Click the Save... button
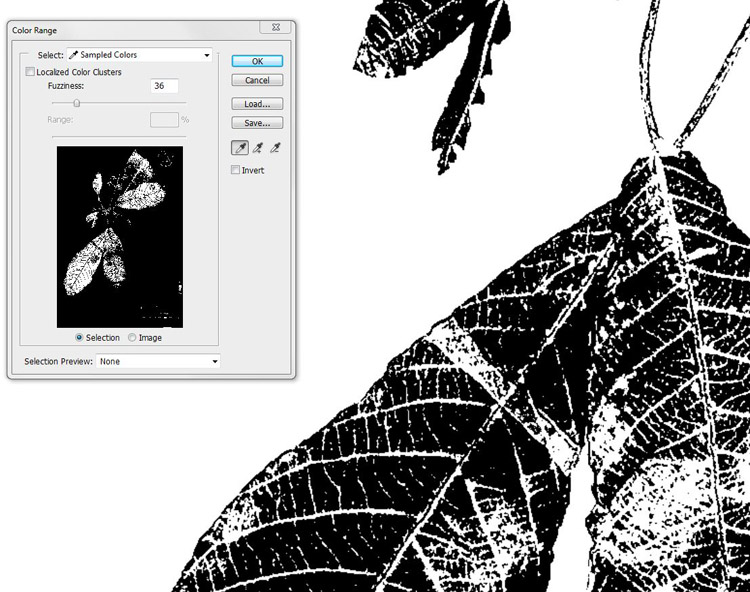The image size is (750, 592). 257,123
